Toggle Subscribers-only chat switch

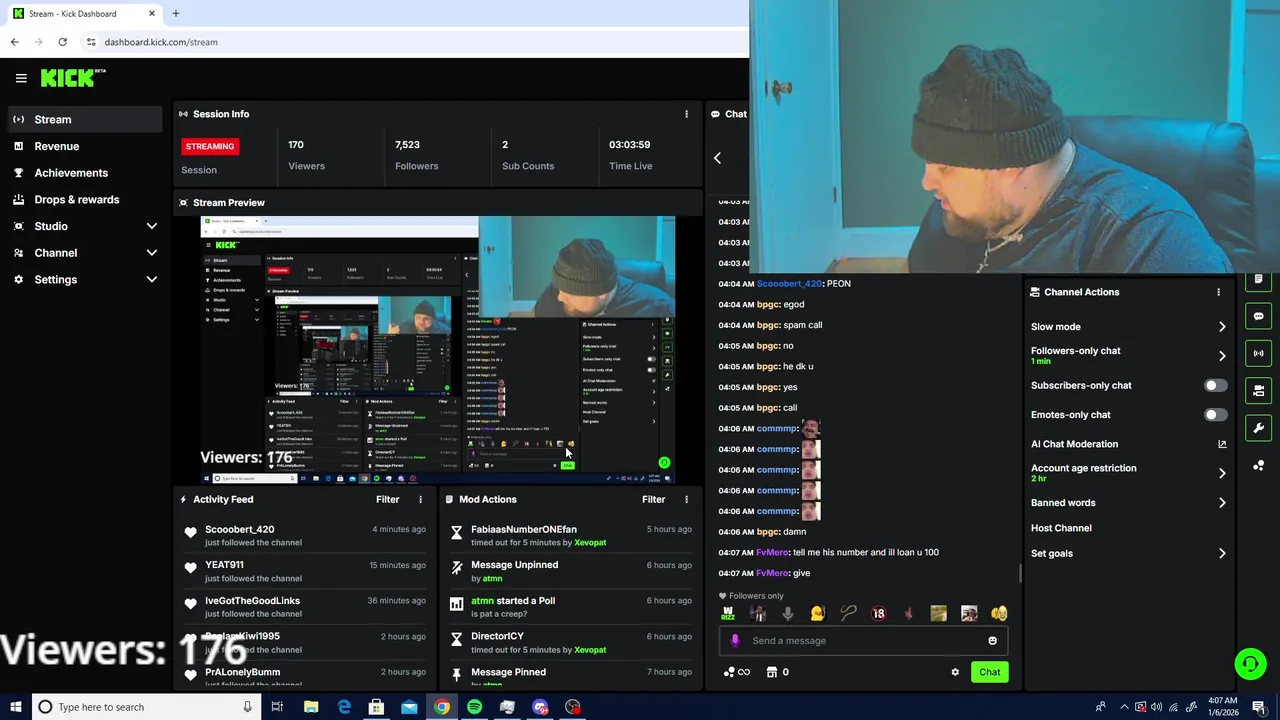pos(1215,385)
